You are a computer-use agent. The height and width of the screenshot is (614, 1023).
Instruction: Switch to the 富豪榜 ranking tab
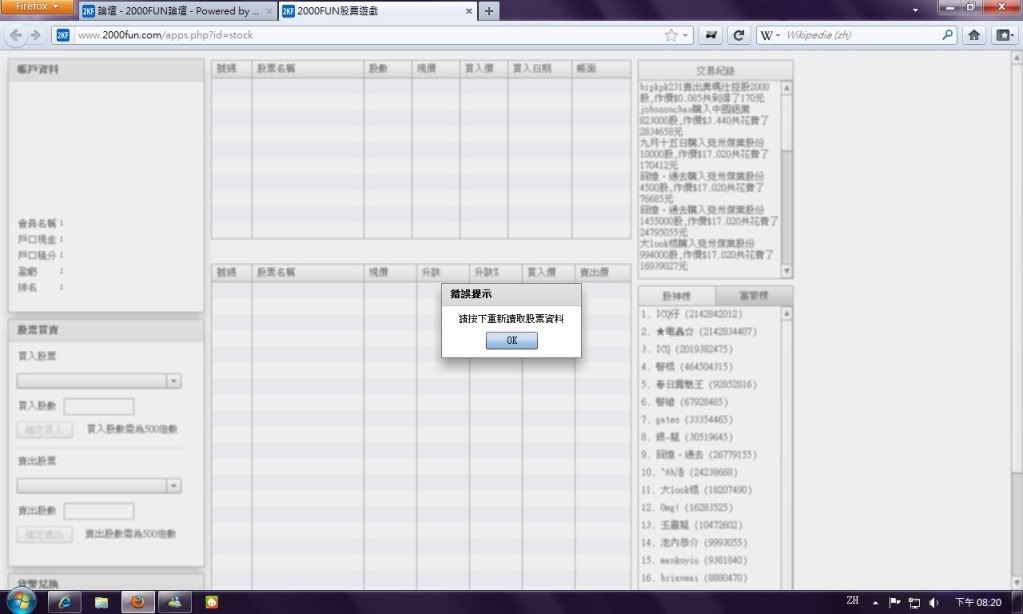(x=753, y=296)
